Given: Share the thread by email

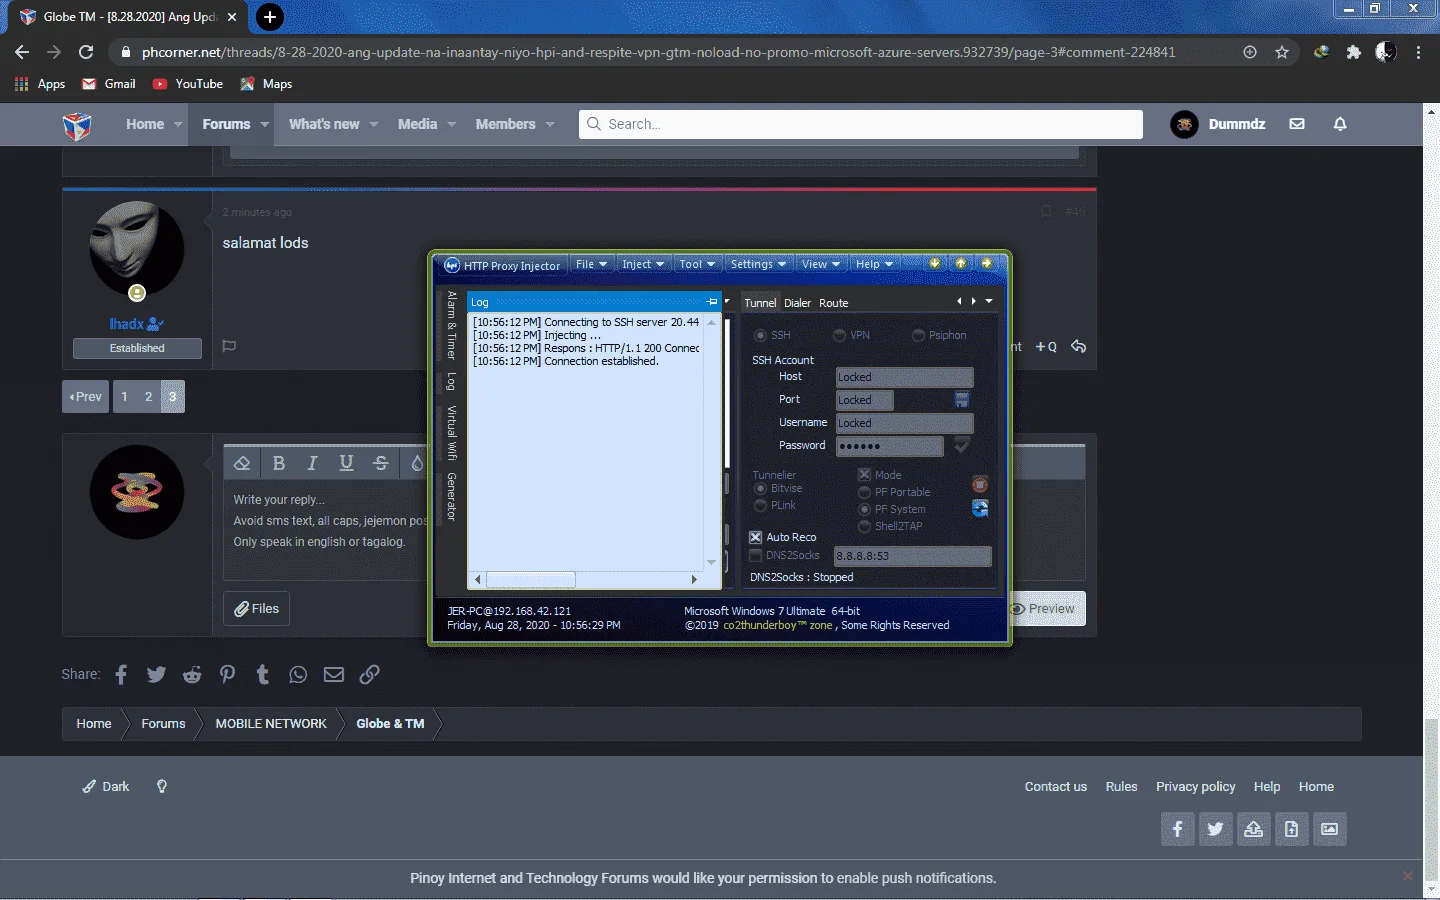Looking at the screenshot, I should [x=334, y=675].
